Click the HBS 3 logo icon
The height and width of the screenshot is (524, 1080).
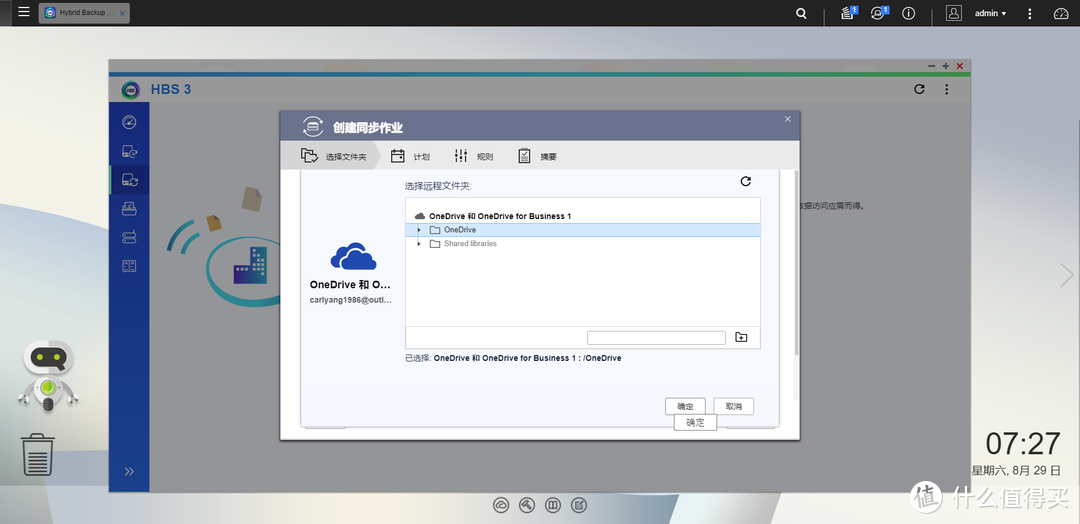[131, 90]
